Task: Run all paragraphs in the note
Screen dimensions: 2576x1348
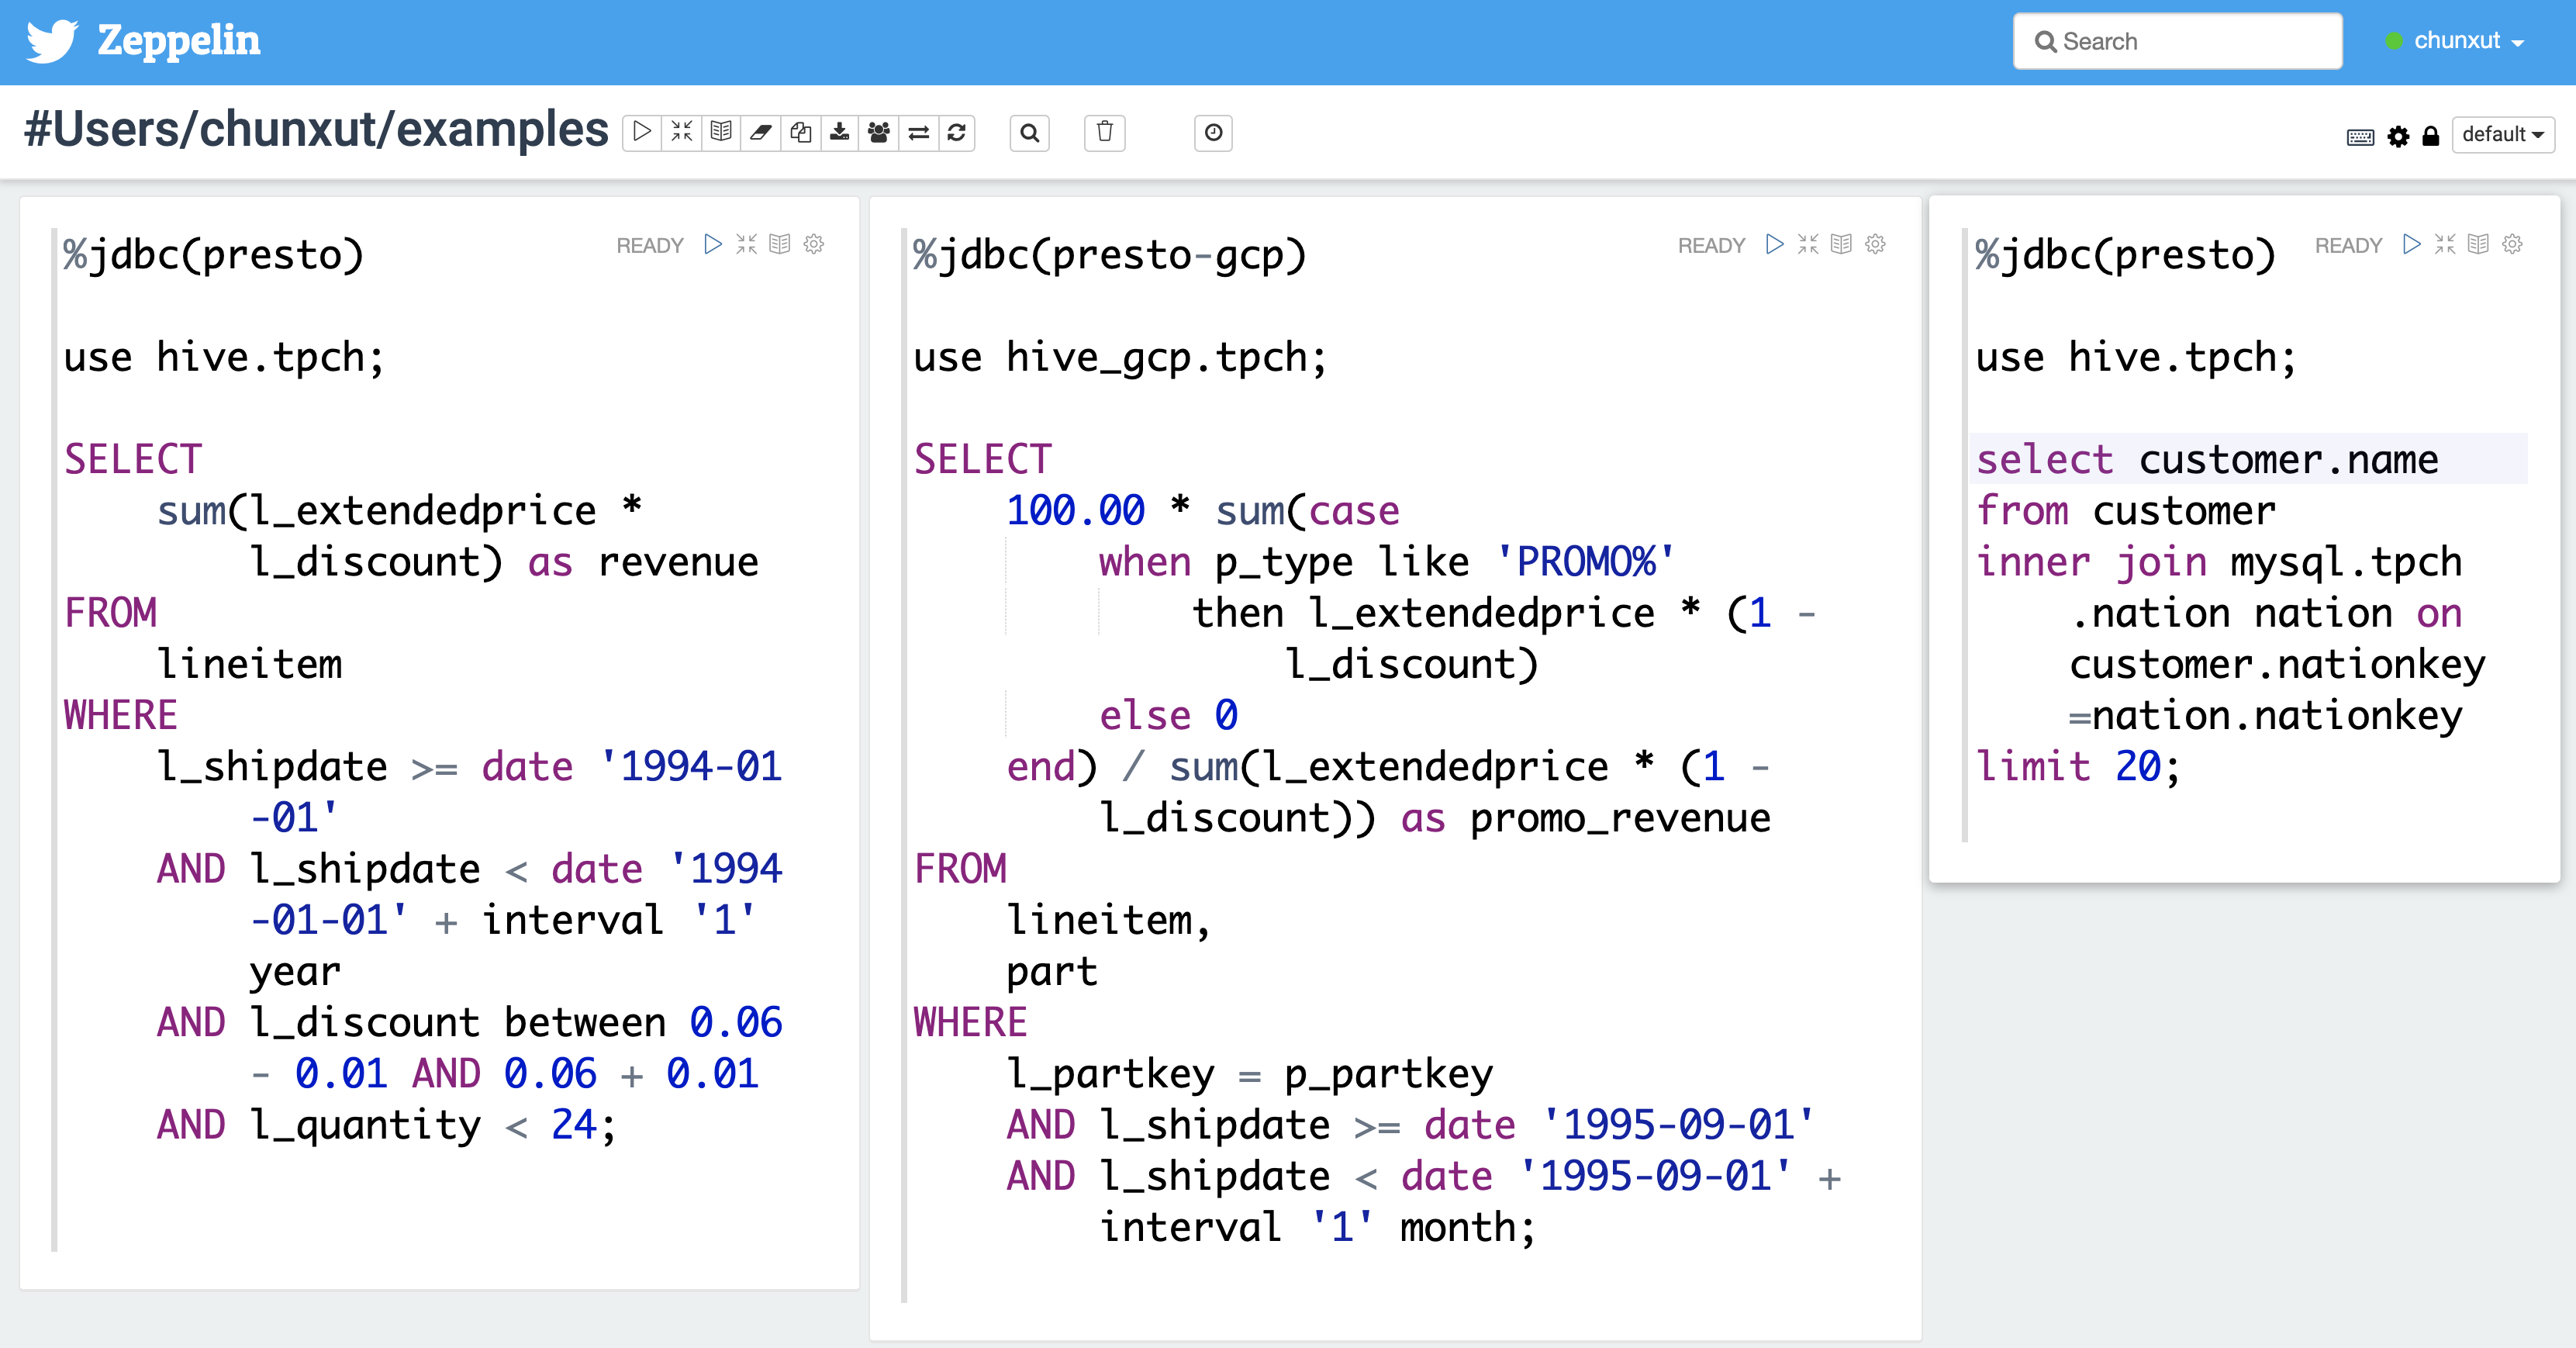Action: pos(642,133)
